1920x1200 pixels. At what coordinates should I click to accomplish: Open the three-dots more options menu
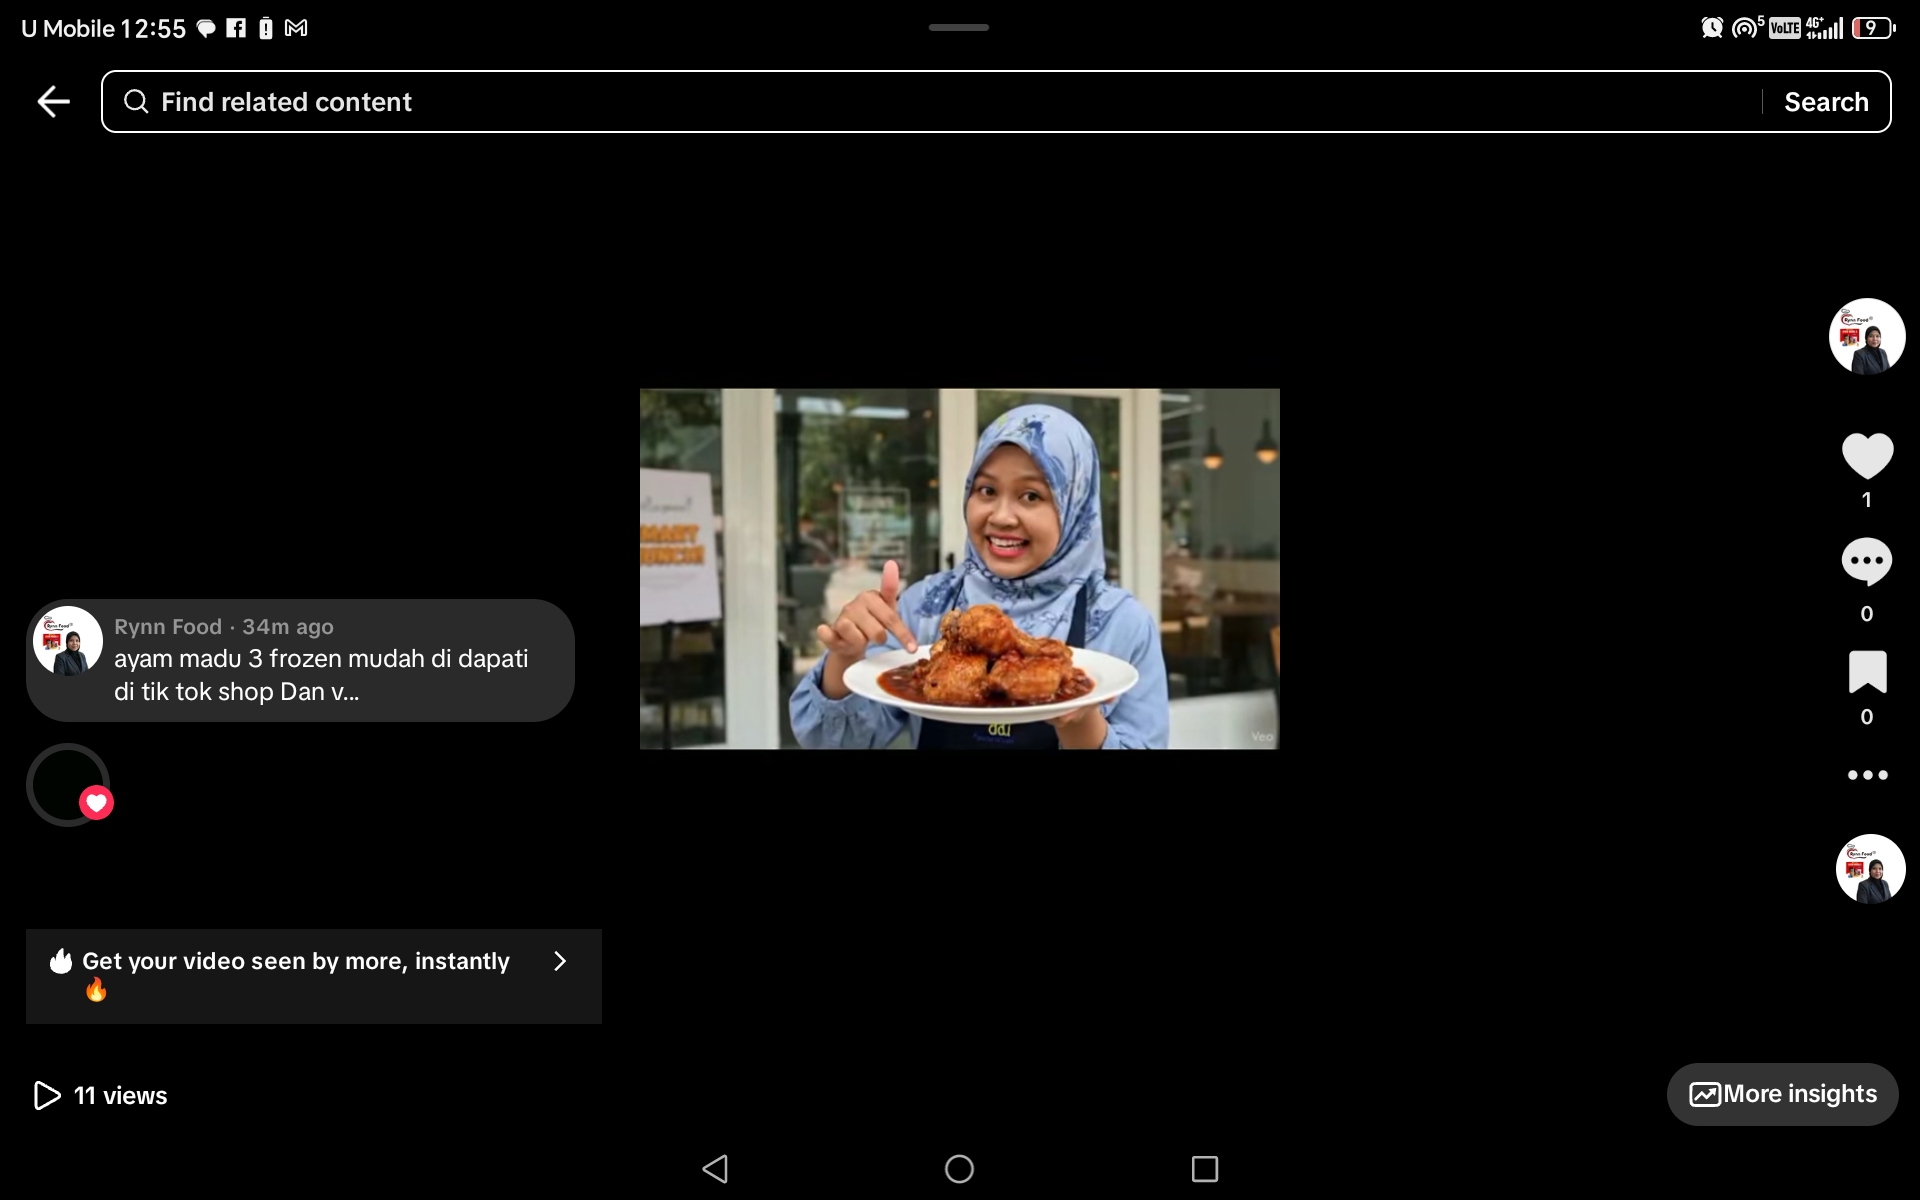pyautogui.click(x=1867, y=775)
